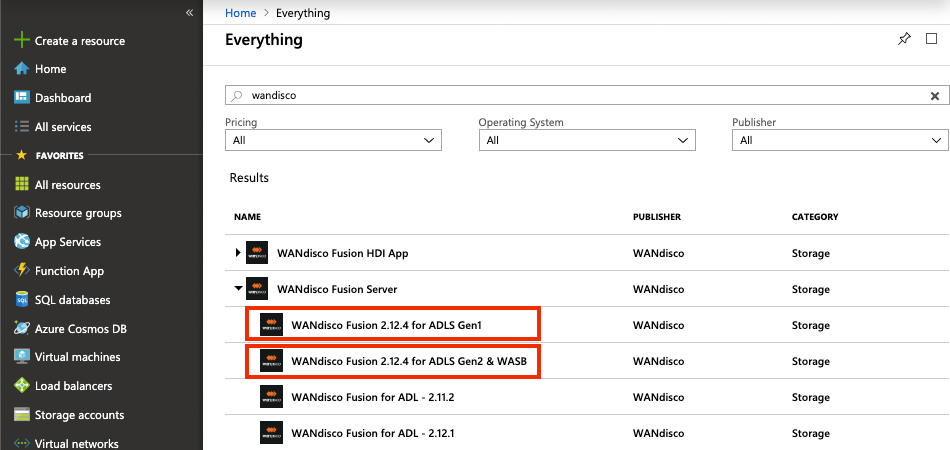This screenshot has height=450, width=950.
Task: Click WANdisco Fusion Server logo icon
Action: 257,289
